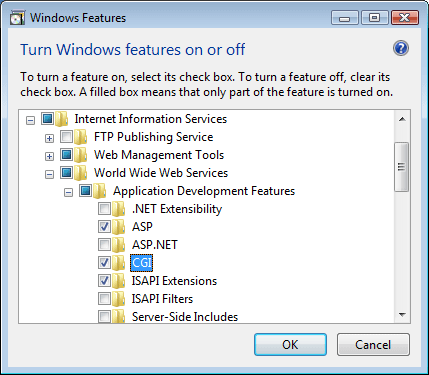Select the ASP label text
The width and height of the screenshot is (429, 375).
[142, 227]
